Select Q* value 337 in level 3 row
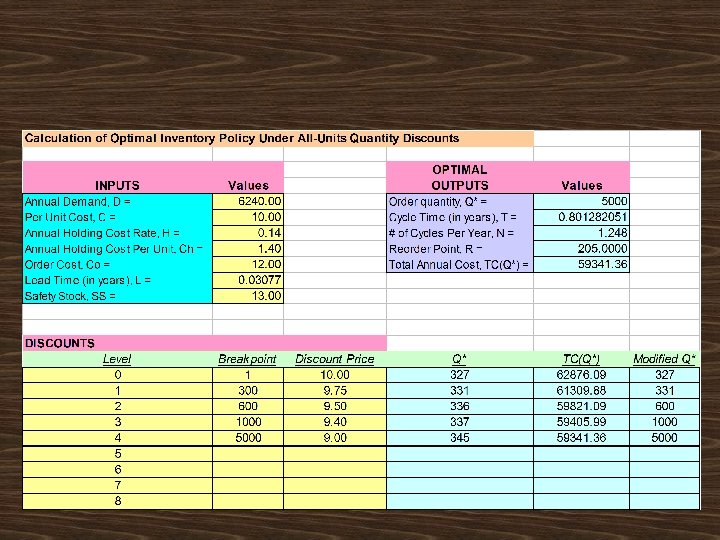This screenshot has width=720, height=540. 460,422
